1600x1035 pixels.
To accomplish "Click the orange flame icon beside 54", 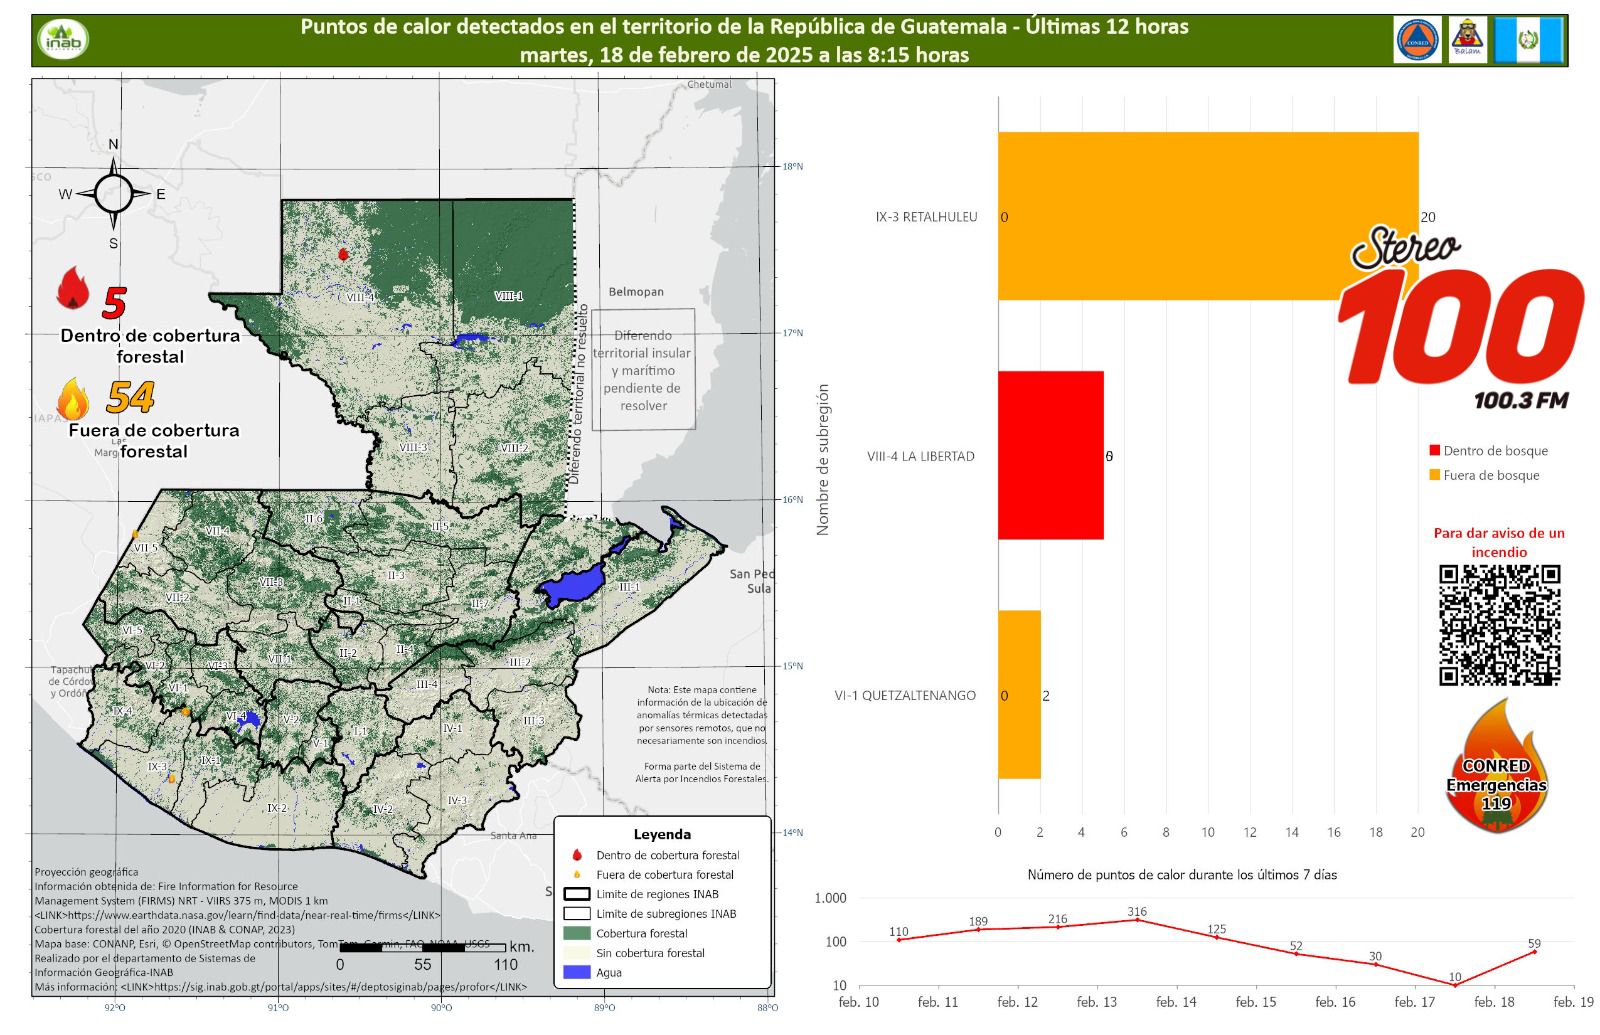I will 73,399.
